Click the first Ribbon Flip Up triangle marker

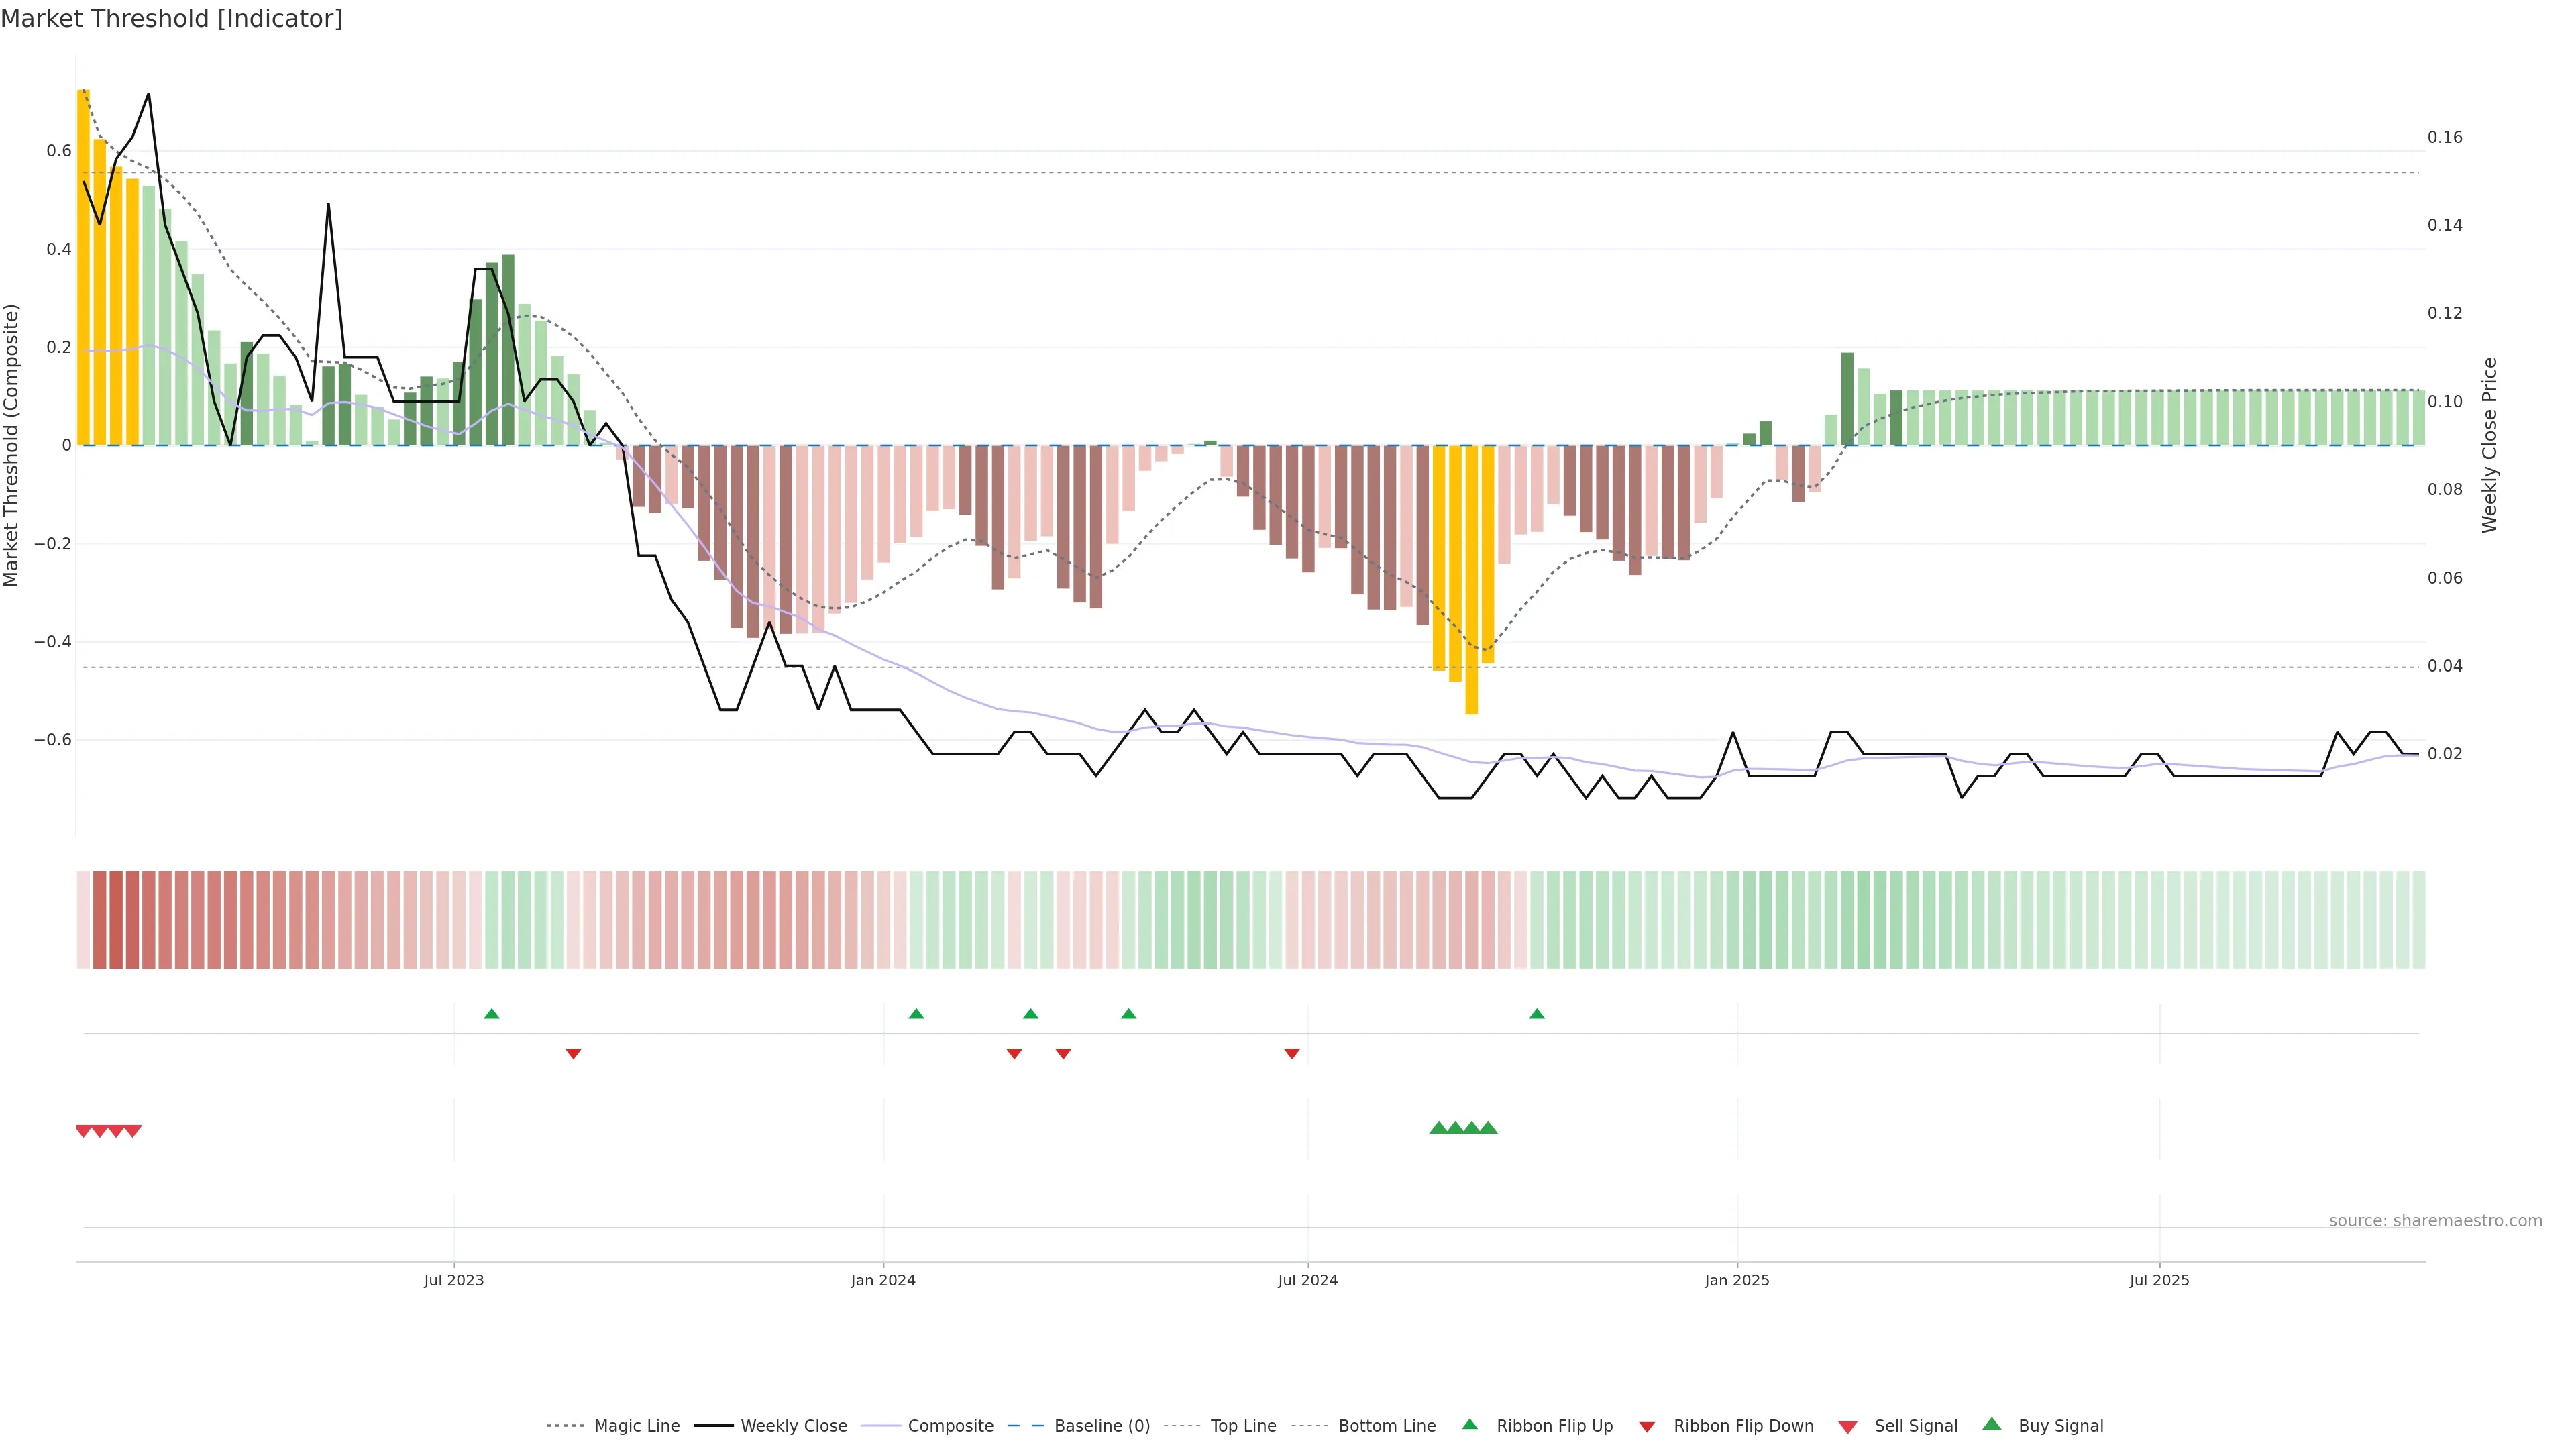point(491,1014)
